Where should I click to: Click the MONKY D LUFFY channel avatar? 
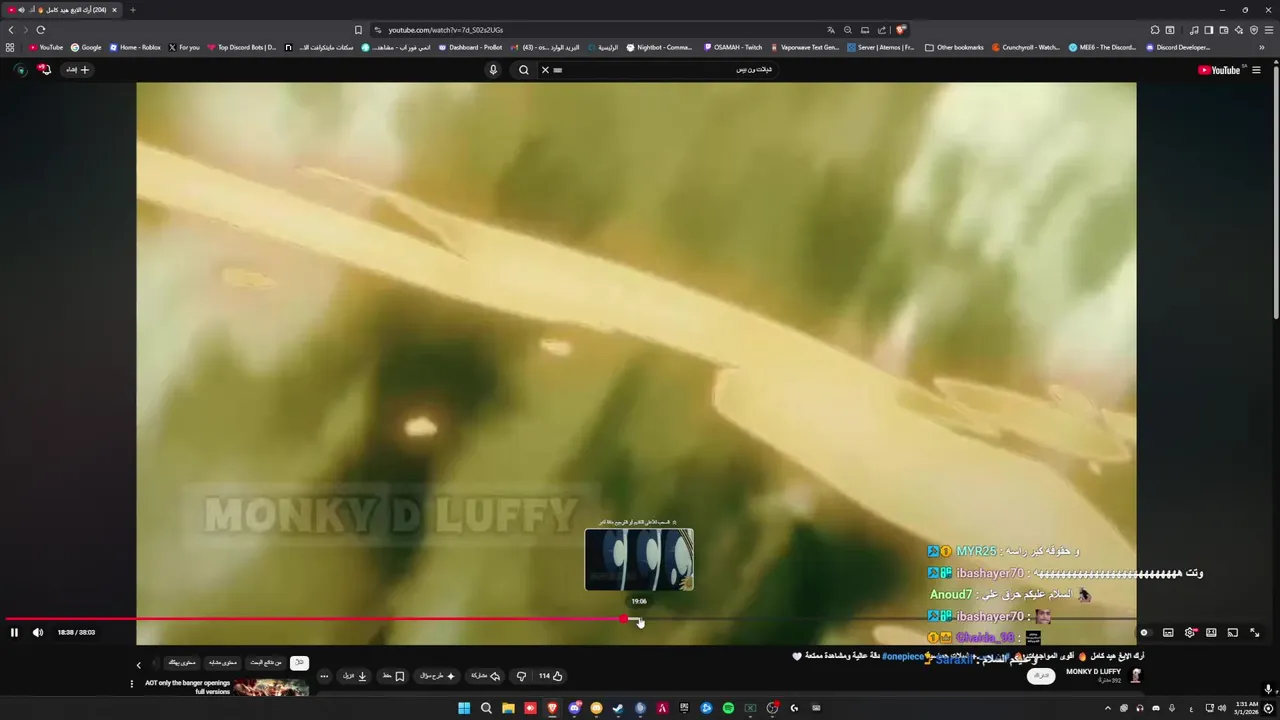tap(1136, 676)
